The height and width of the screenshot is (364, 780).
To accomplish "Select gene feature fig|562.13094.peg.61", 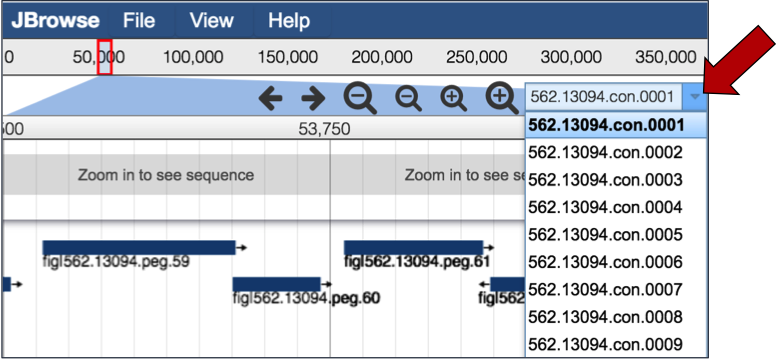I will (413, 248).
